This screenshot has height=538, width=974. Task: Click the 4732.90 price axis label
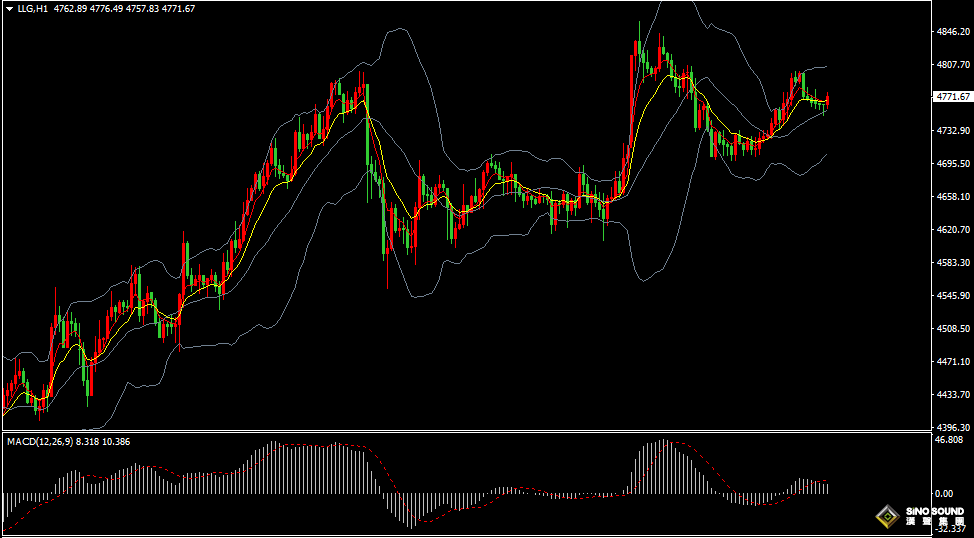click(952, 131)
